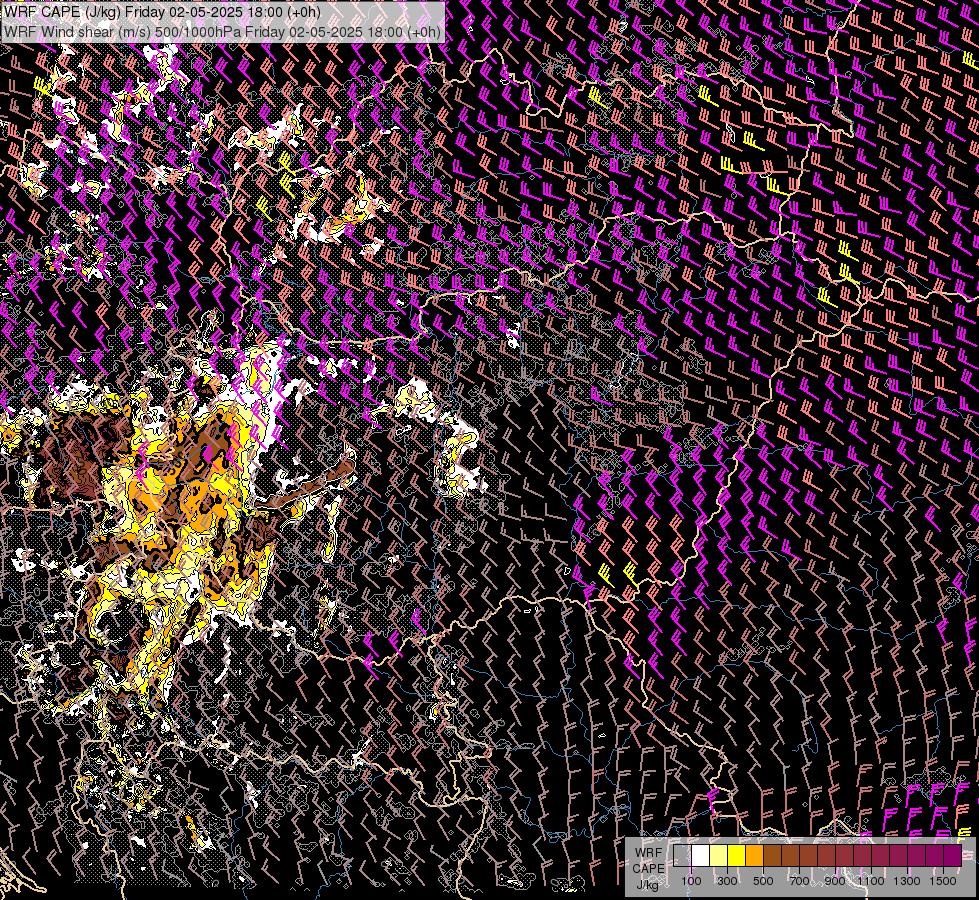Viewport: 979px width, 900px height.
Task: Click the legend value 300
Action: pos(727,881)
